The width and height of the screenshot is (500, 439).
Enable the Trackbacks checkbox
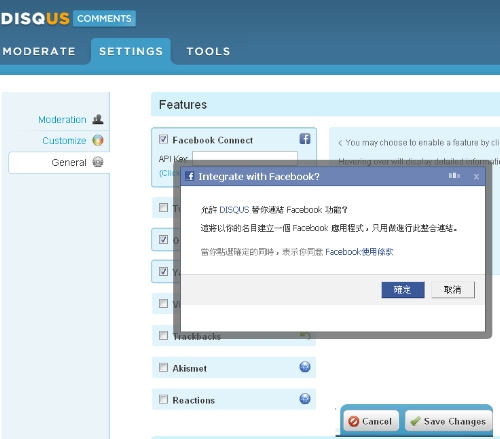click(163, 335)
